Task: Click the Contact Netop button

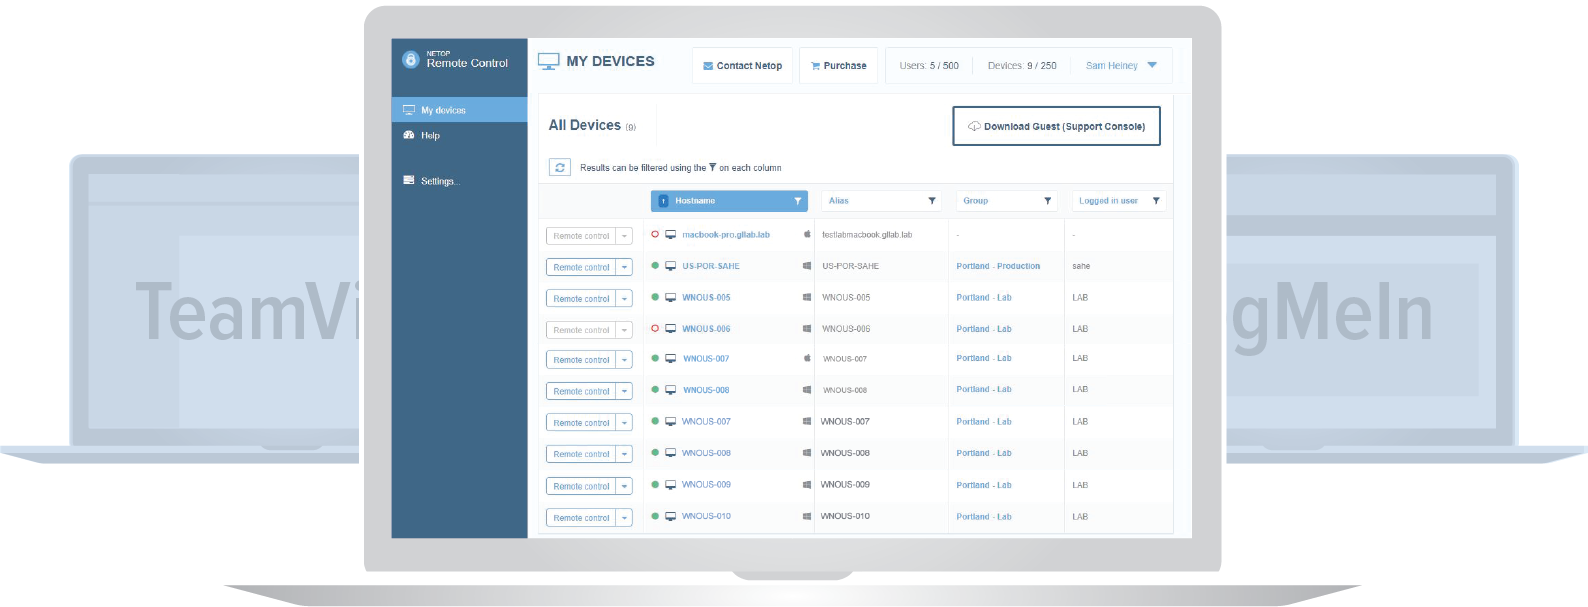Action: pyautogui.click(x=742, y=66)
